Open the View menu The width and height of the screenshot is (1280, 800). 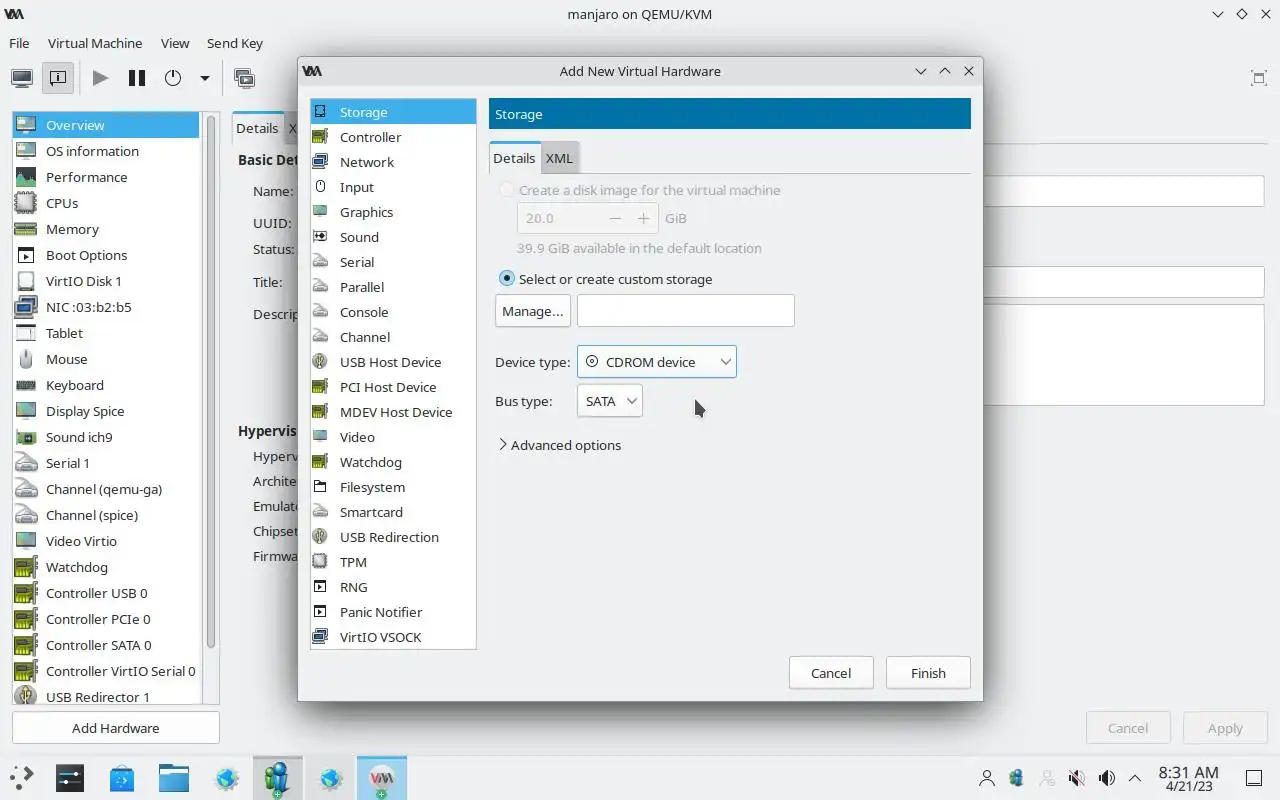[x=175, y=43]
